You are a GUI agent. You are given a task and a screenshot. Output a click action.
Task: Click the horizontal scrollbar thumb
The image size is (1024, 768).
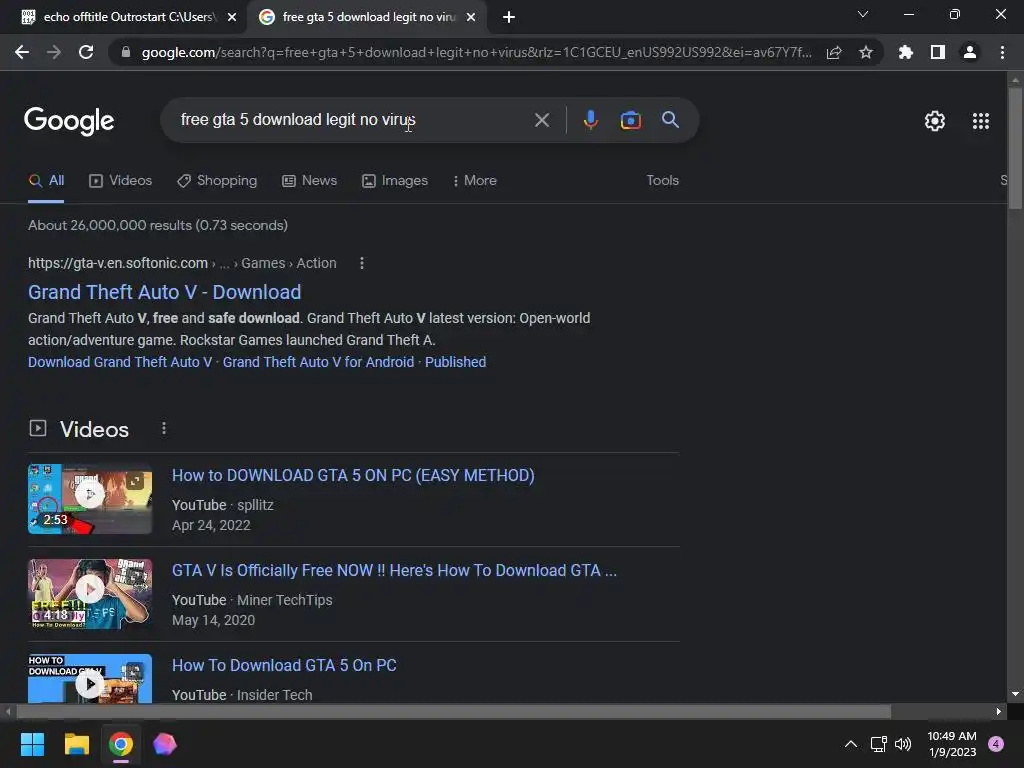(453, 711)
